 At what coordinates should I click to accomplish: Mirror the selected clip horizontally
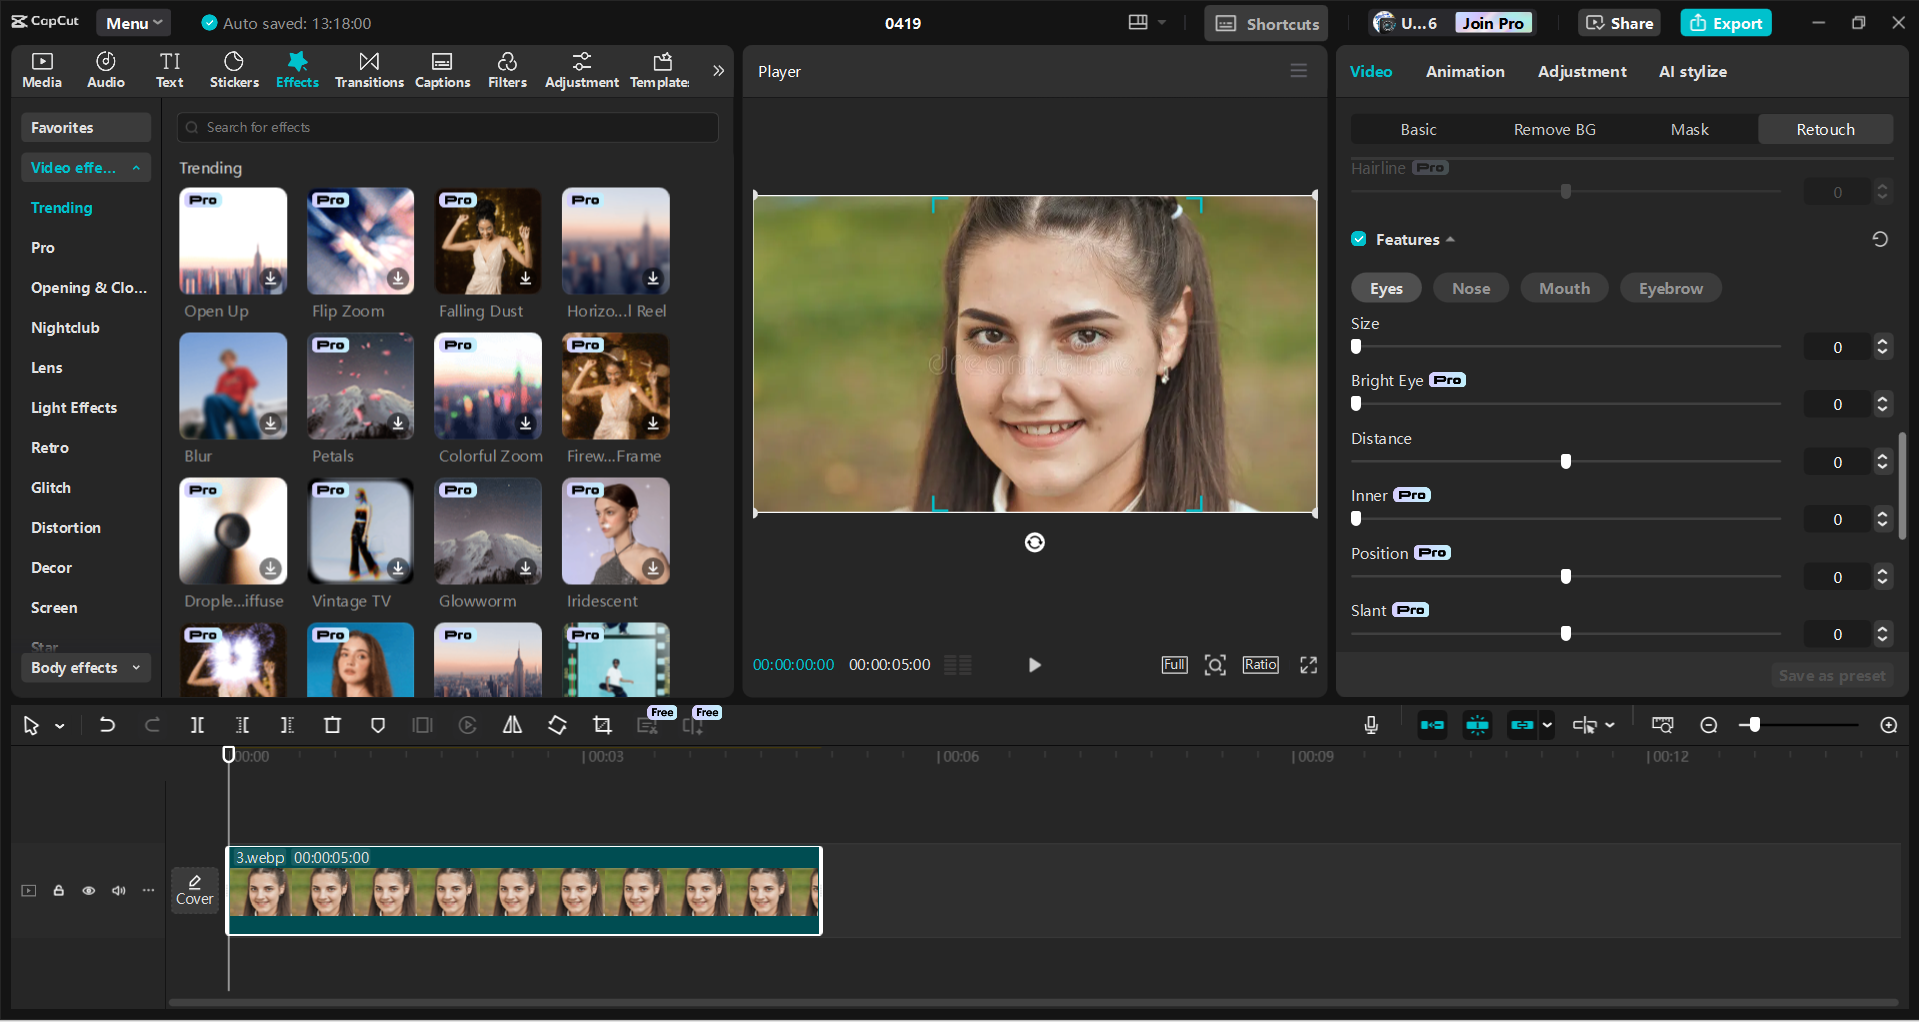click(x=511, y=725)
